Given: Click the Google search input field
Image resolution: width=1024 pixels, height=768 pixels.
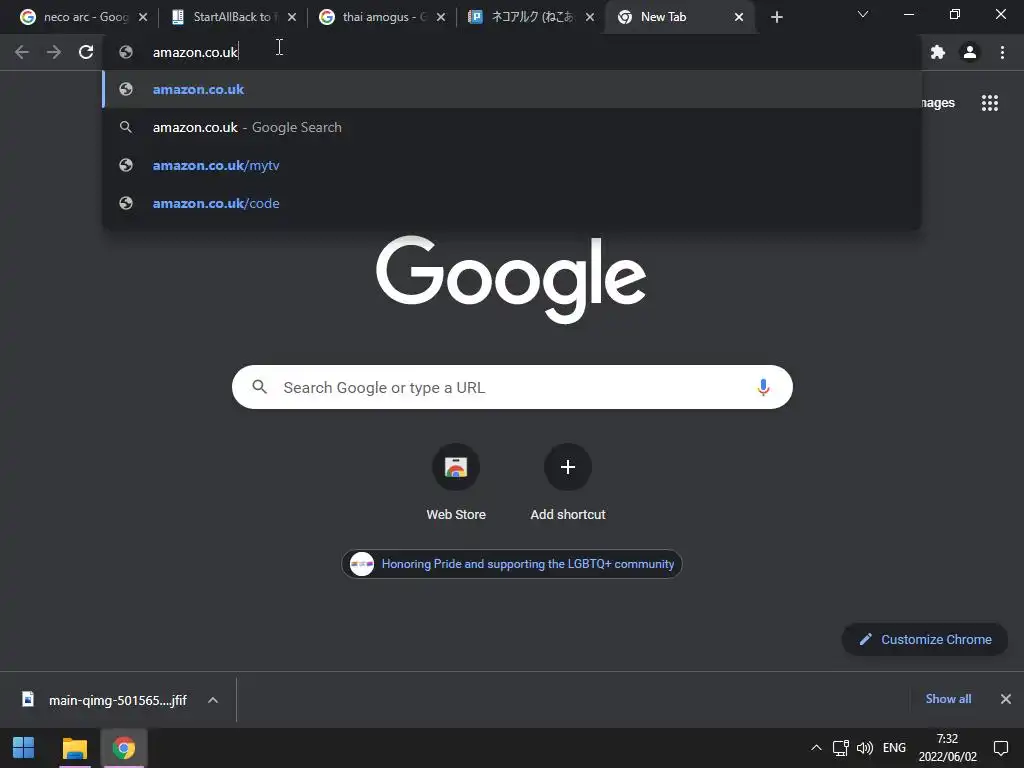Looking at the screenshot, I should pos(512,387).
